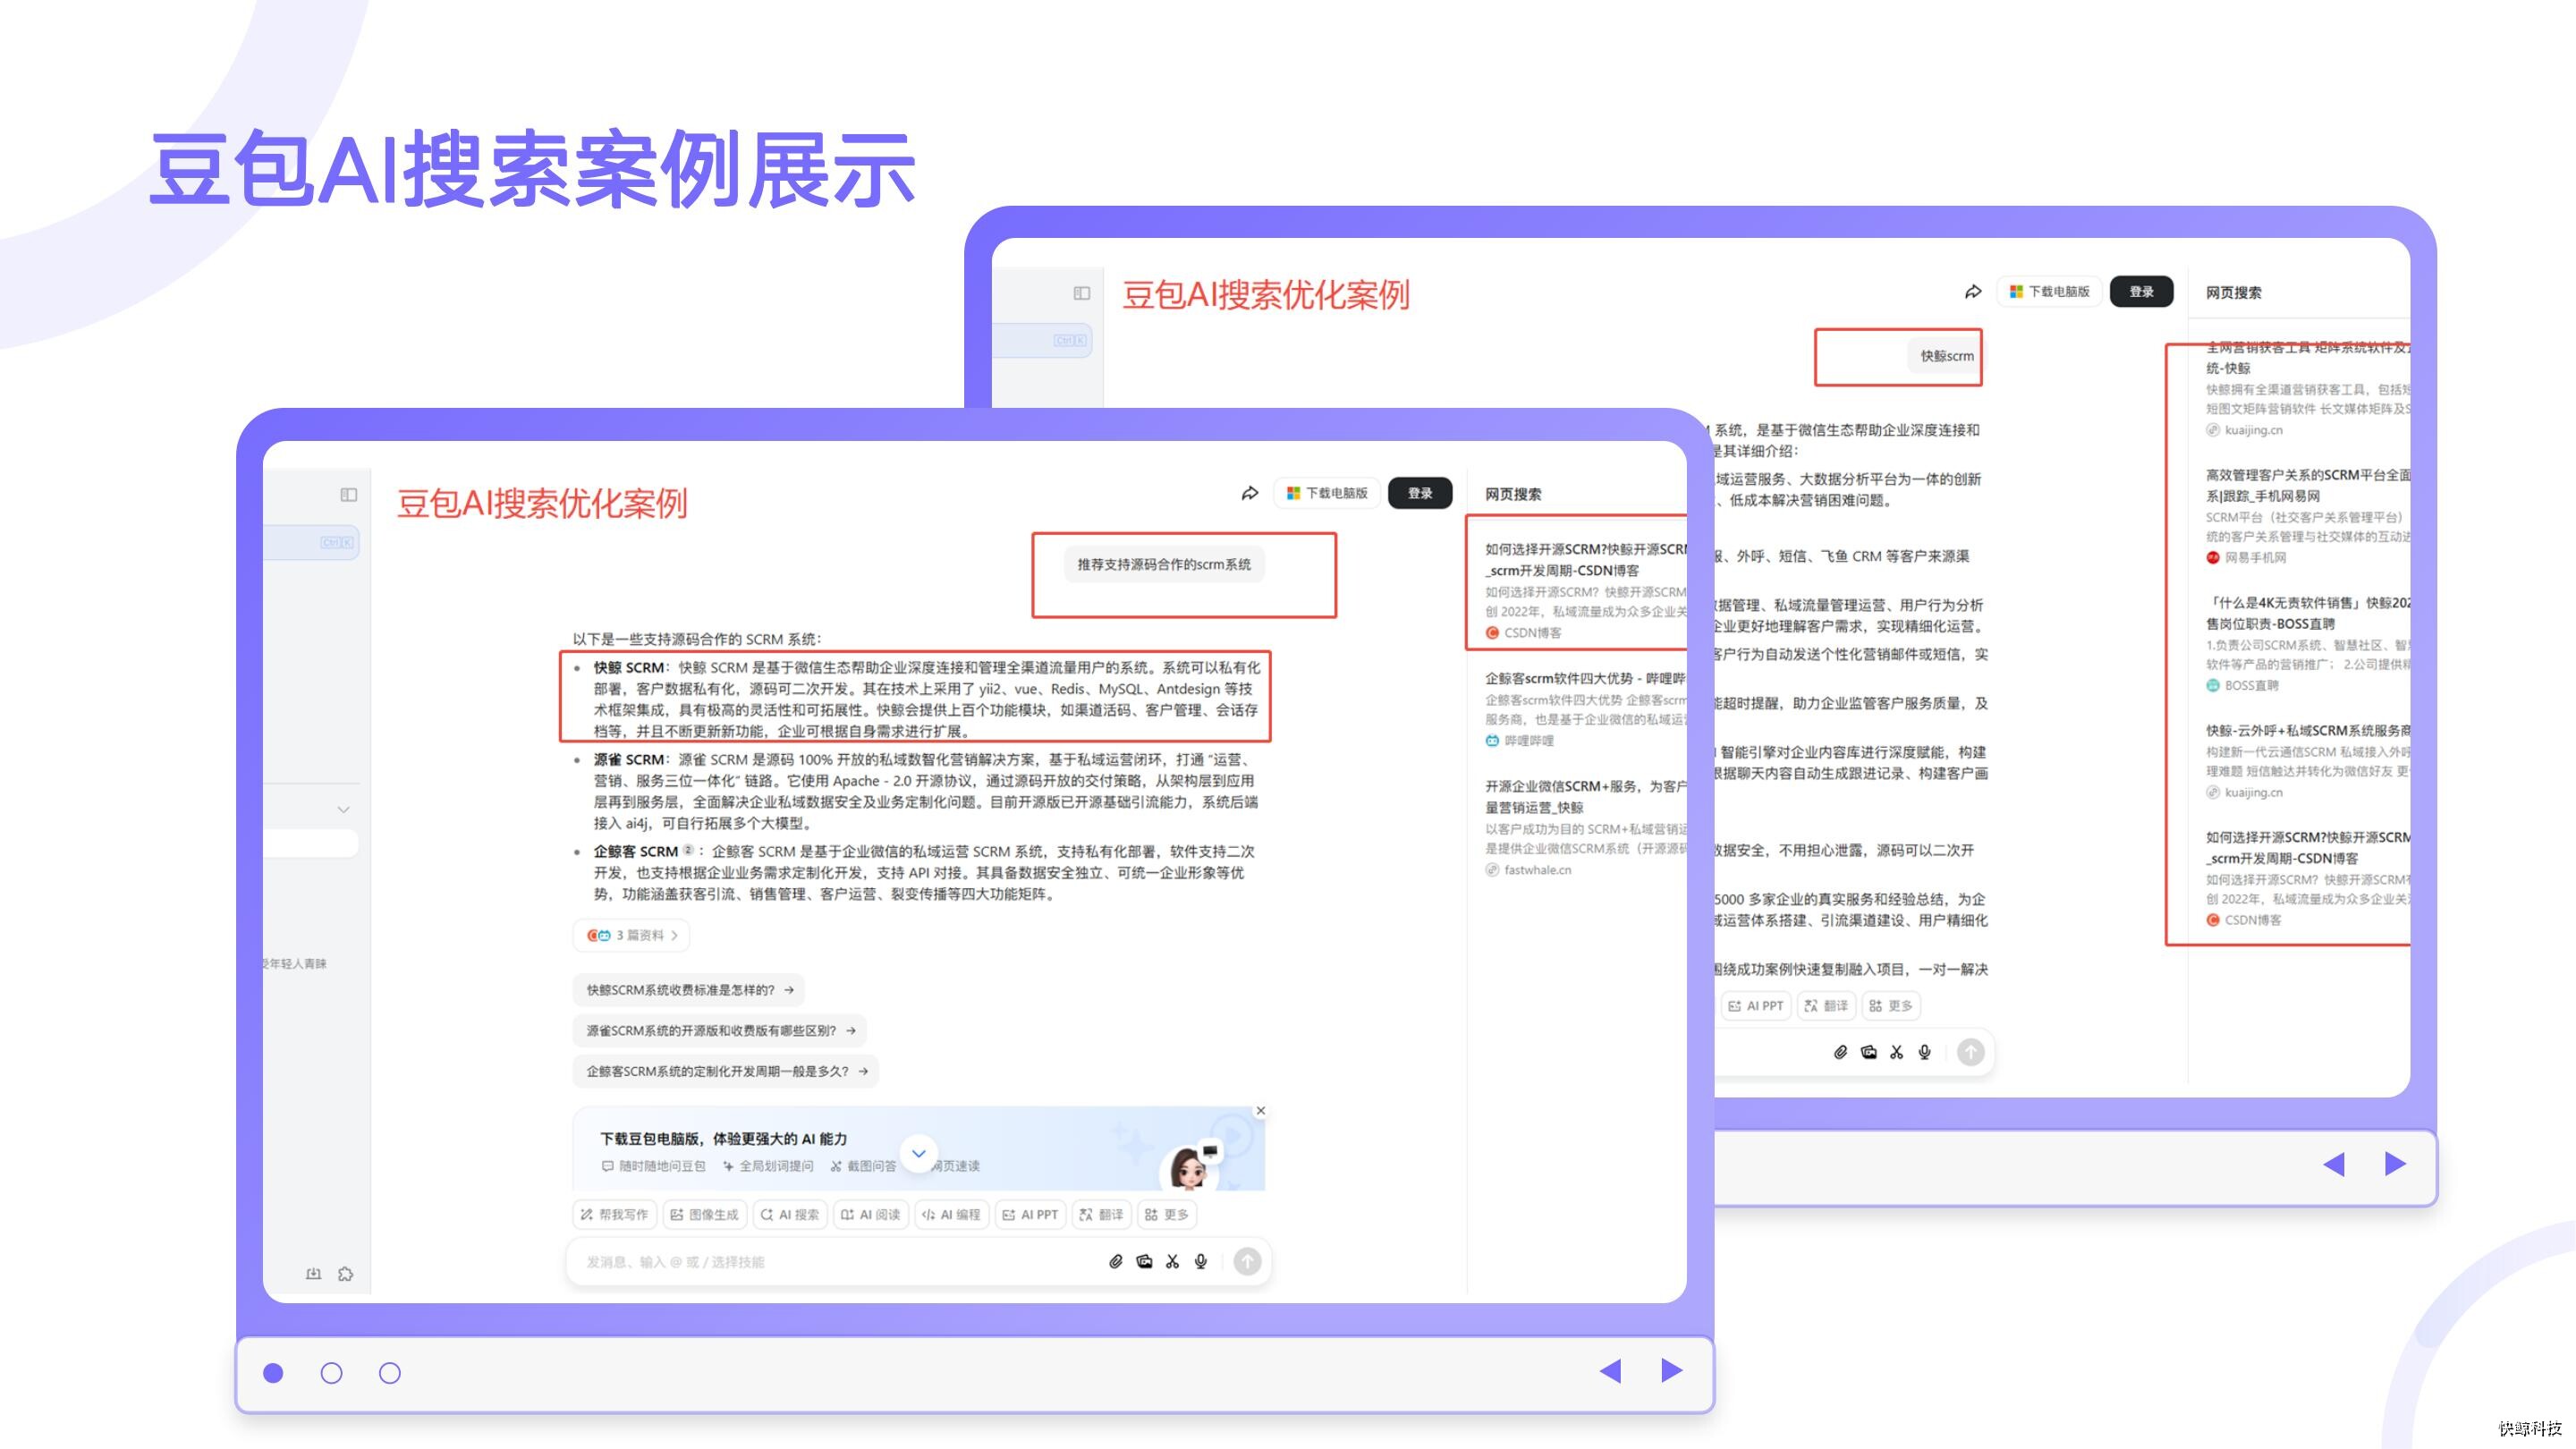Screen dimensions: 2576x1449
Task: Click the microphone icon in back frame
Action: [x=1925, y=1052]
